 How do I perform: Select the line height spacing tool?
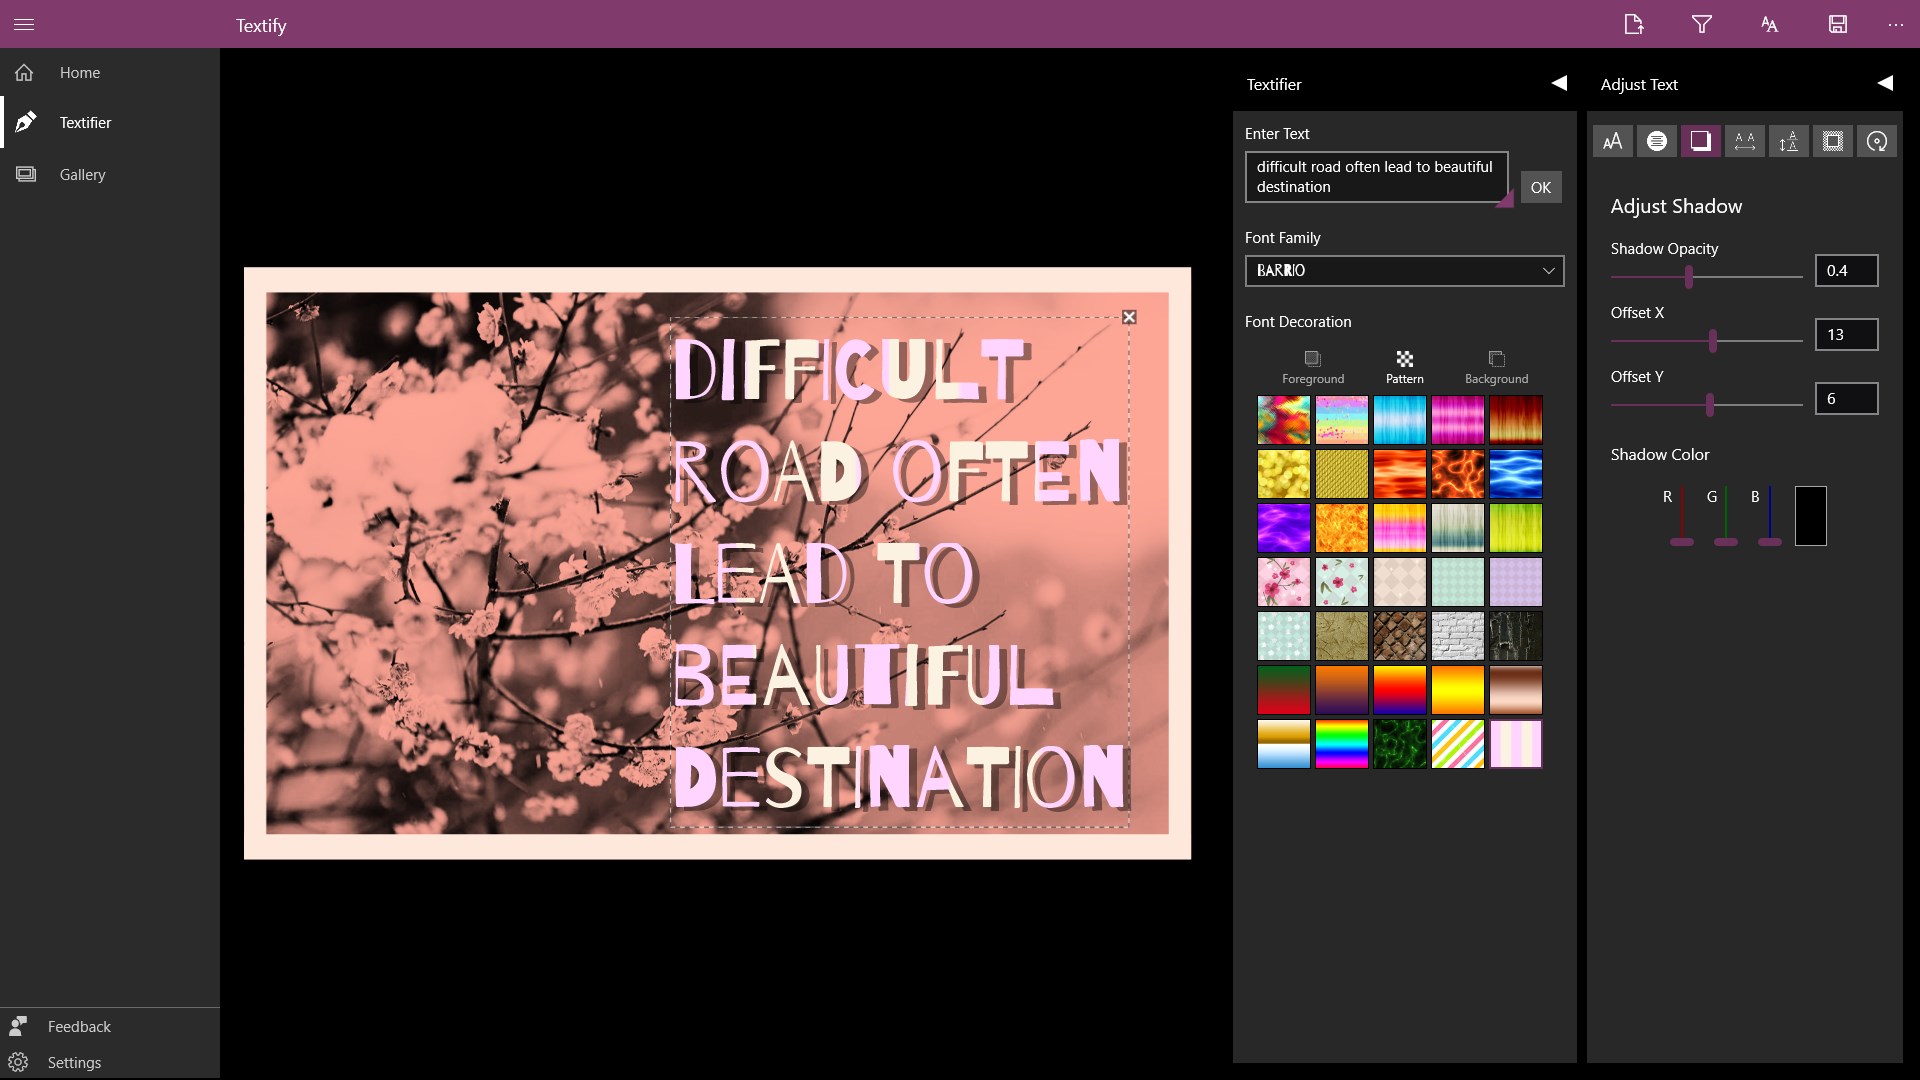(1788, 141)
